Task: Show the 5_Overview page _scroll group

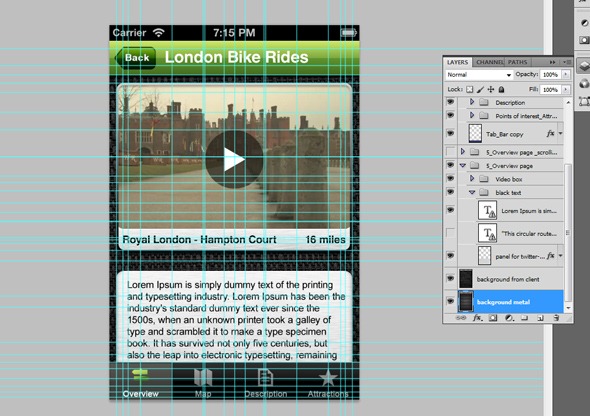Action: [450, 152]
